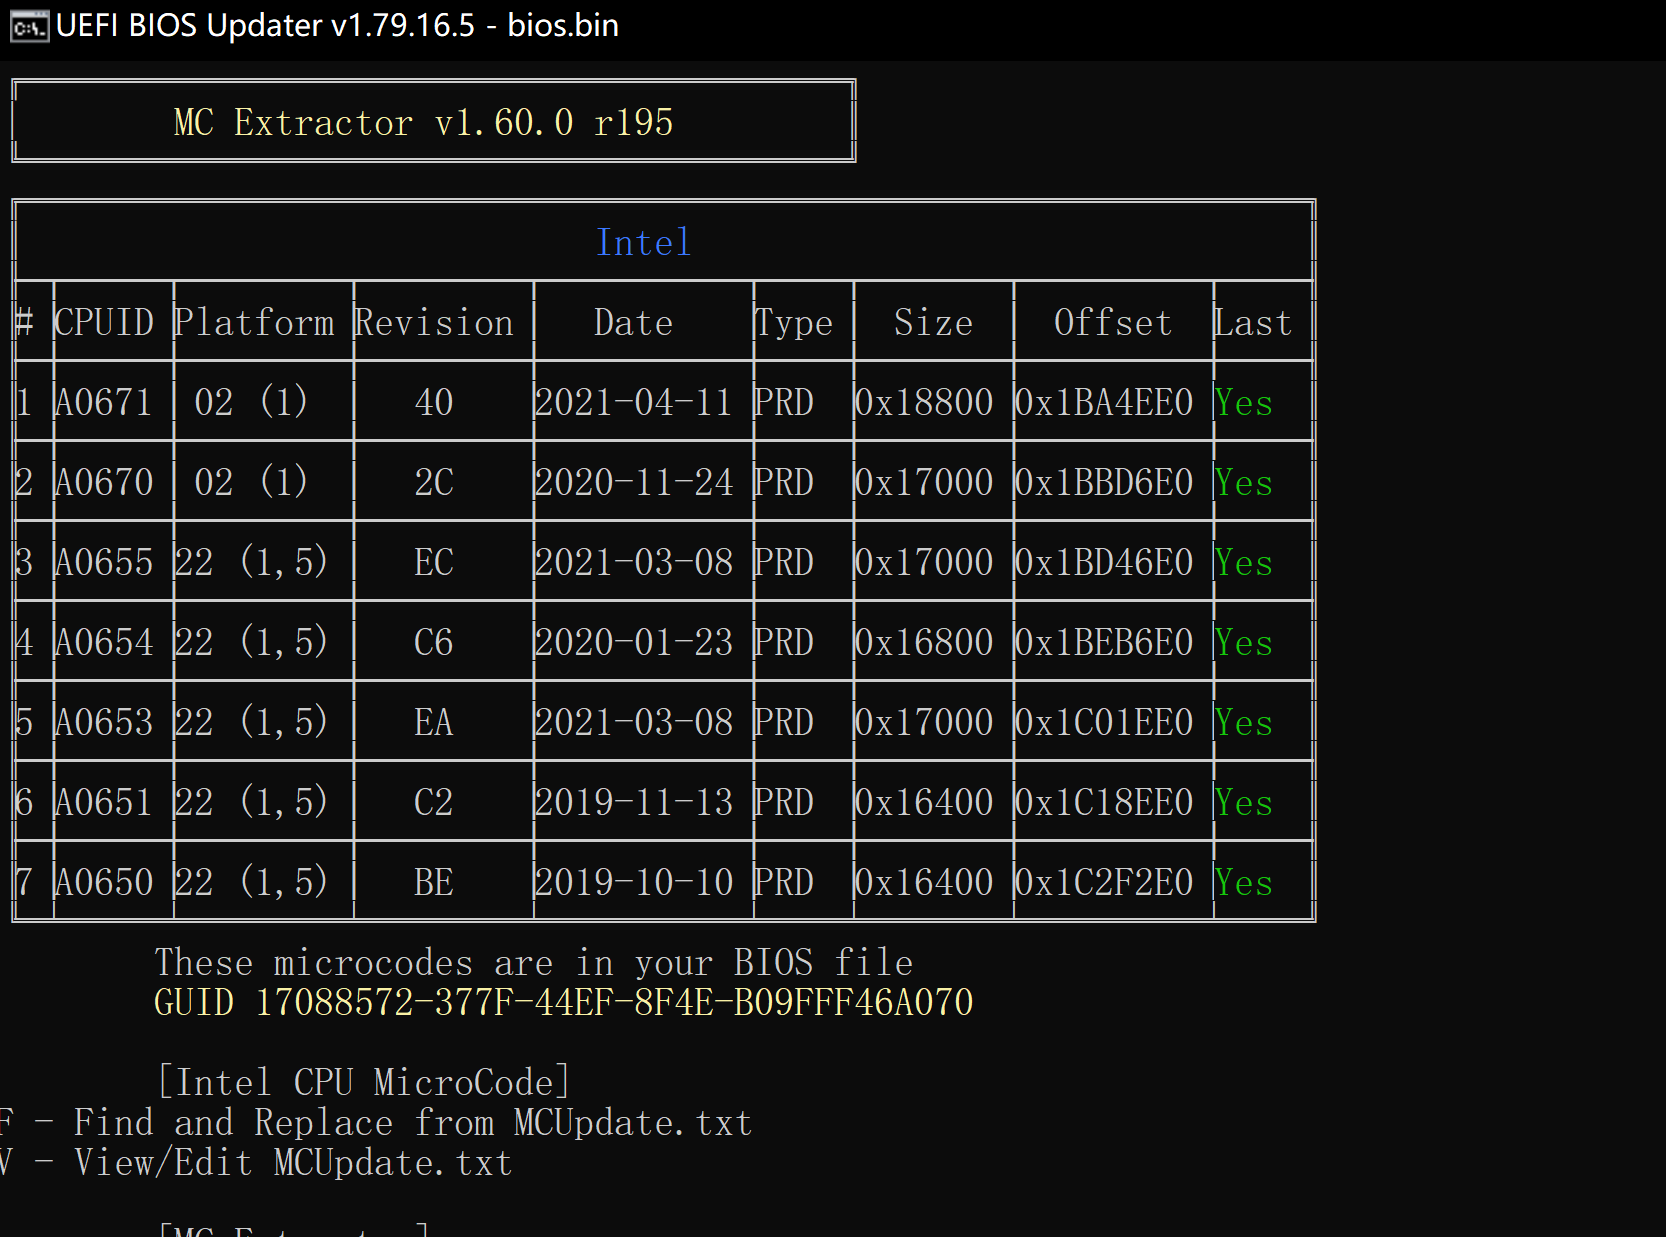Click the Offset column header
1666x1237 pixels.
[x=1114, y=322]
